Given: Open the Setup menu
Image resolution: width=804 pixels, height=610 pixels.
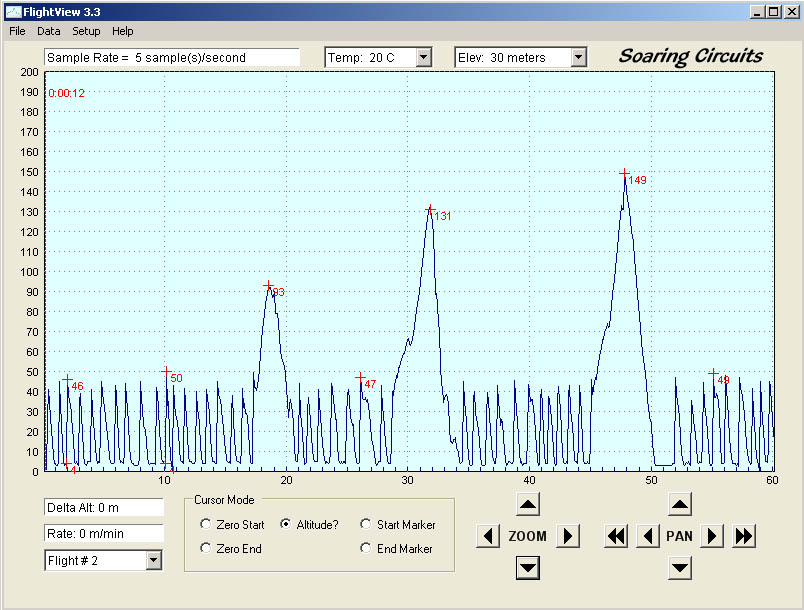Looking at the screenshot, I should [86, 31].
